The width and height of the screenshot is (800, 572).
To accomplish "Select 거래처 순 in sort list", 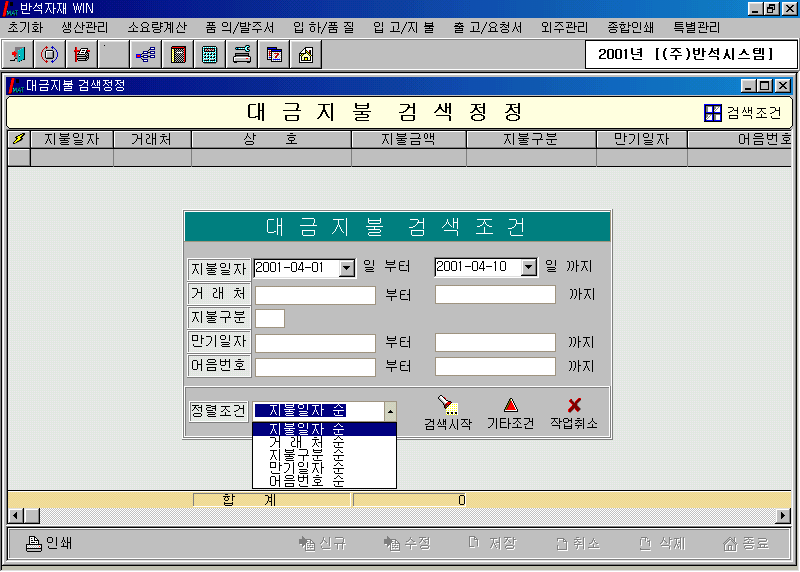I will 324,441.
